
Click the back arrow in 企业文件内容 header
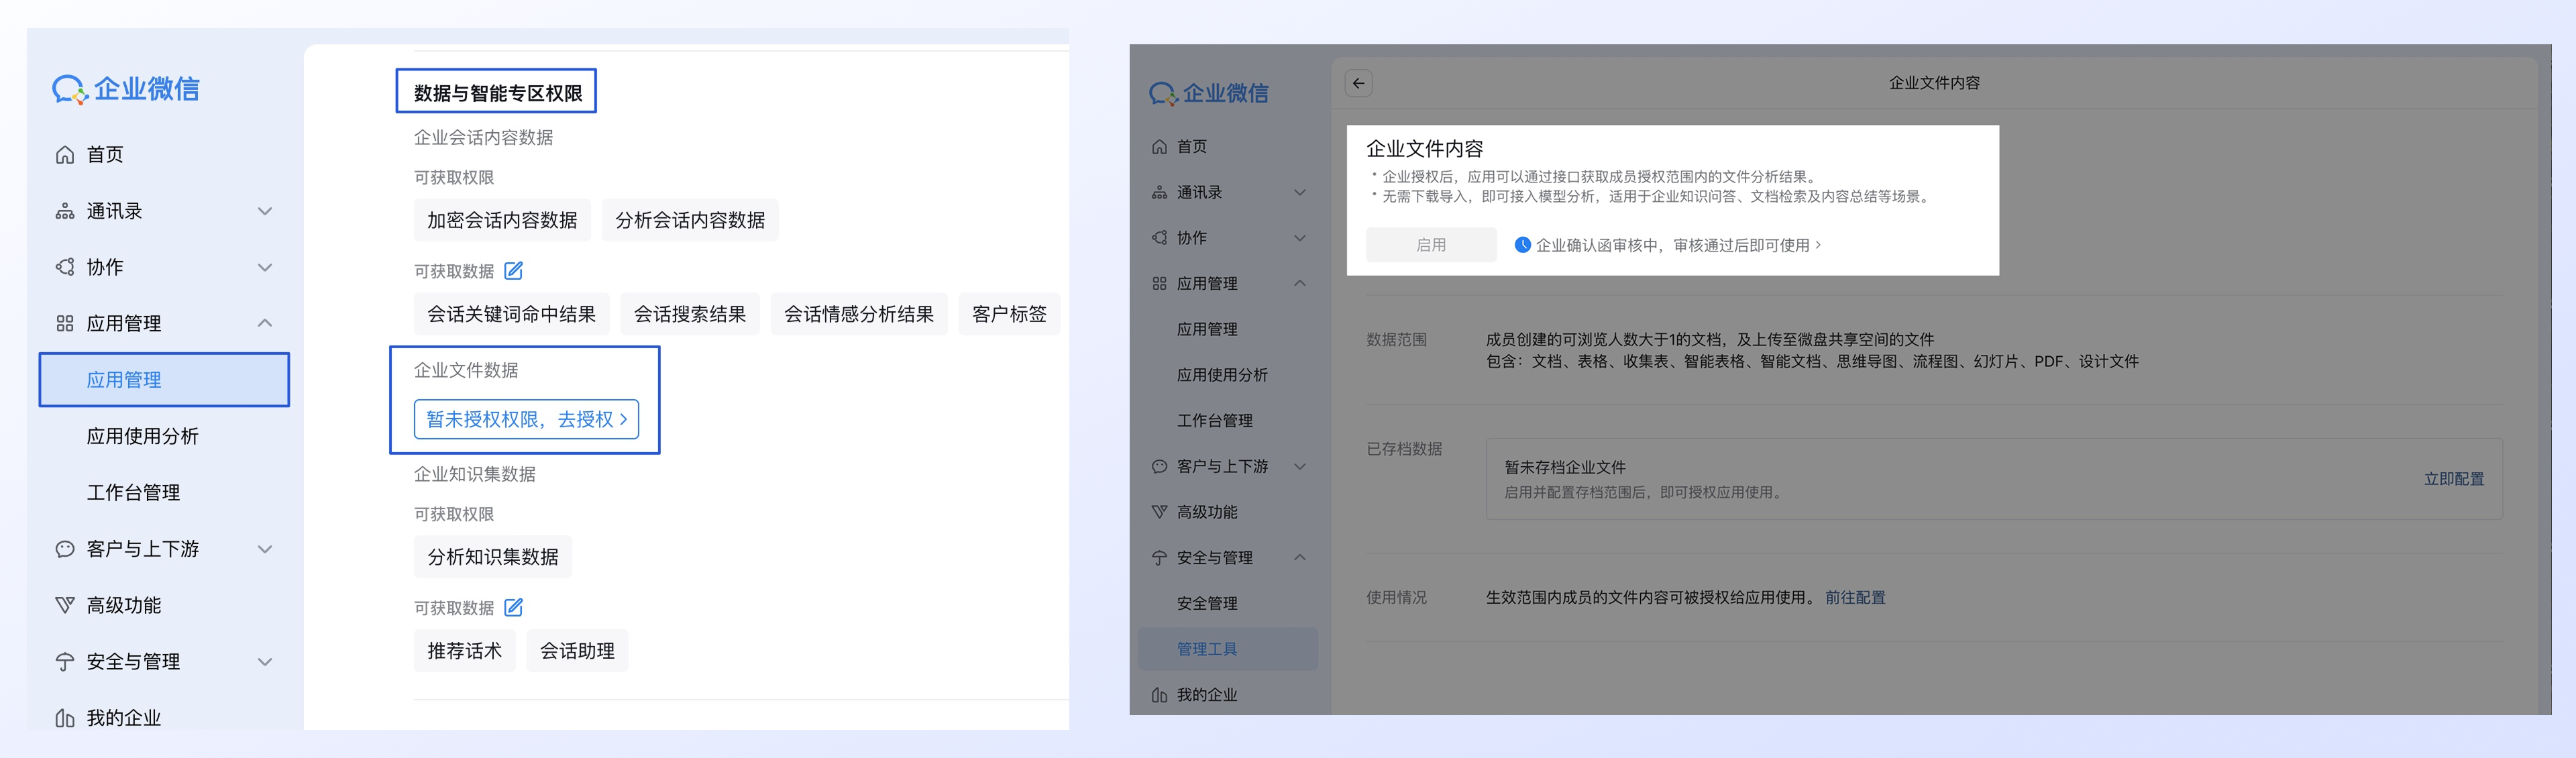1358,83
